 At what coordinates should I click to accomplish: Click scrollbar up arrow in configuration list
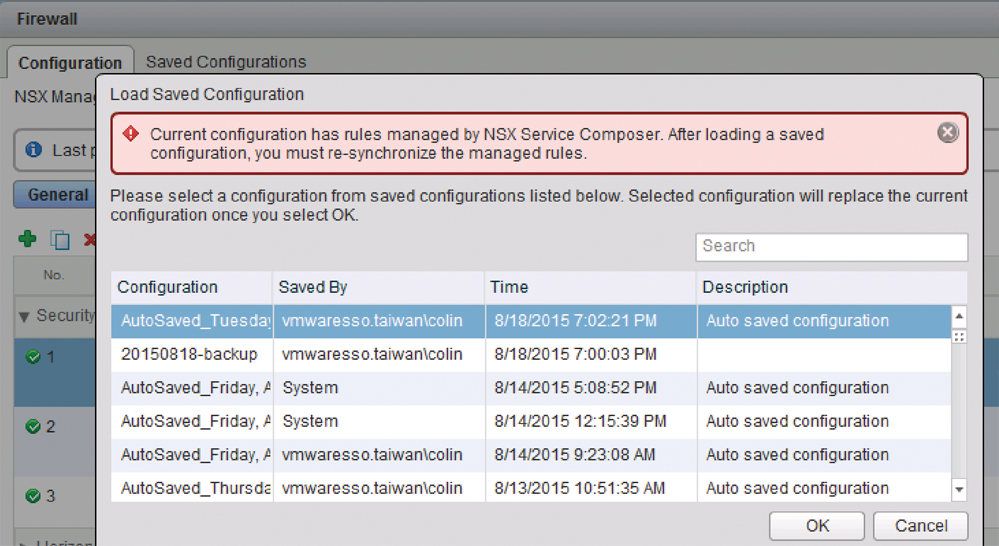point(959,316)
